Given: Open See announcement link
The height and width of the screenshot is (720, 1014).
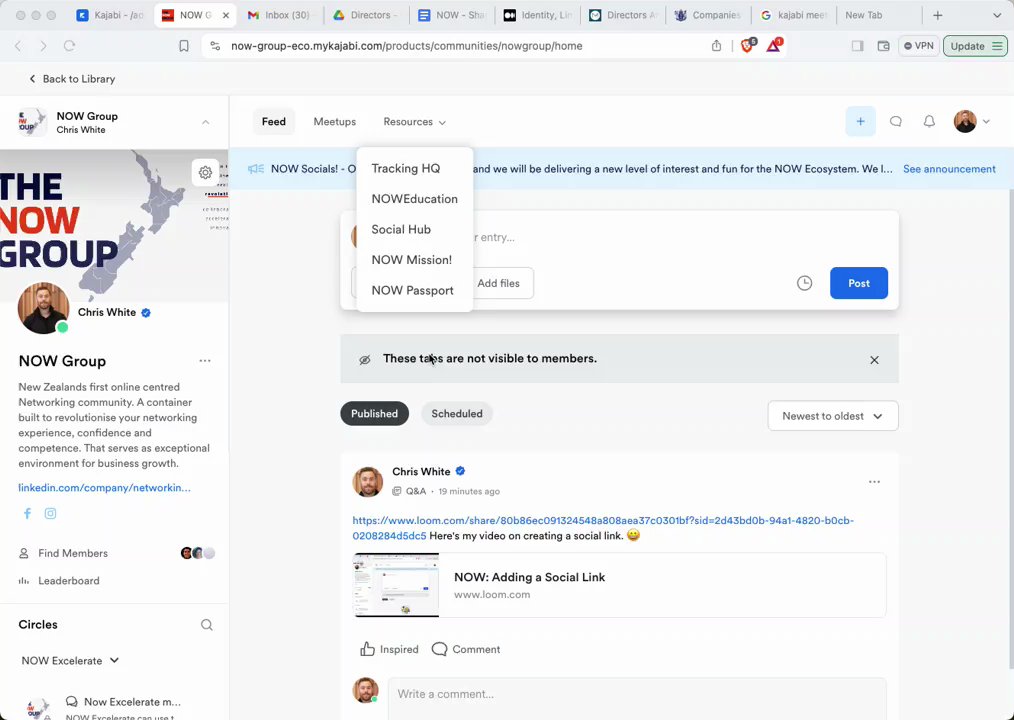Looking at the screenshot, I should (x=949, y=169).
